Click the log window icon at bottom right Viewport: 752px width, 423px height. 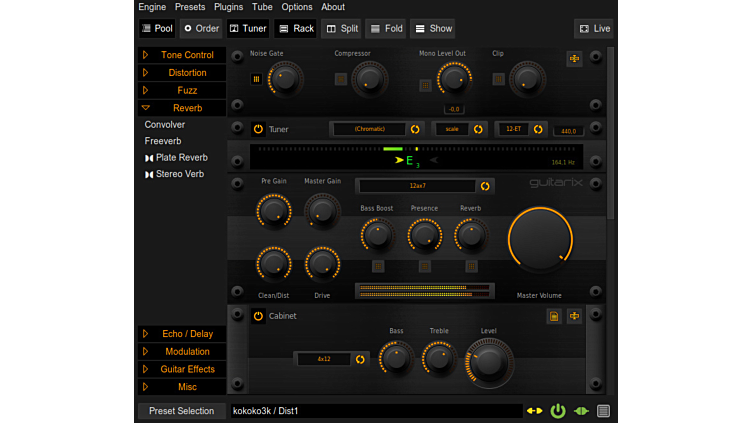[603, 411]
